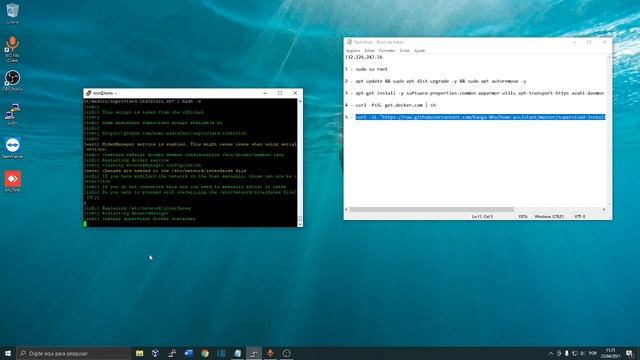The width and height of the screenshot is (640, 360).
Task: Open Google Chrome from the taskbar
Action: click(204, 353)
